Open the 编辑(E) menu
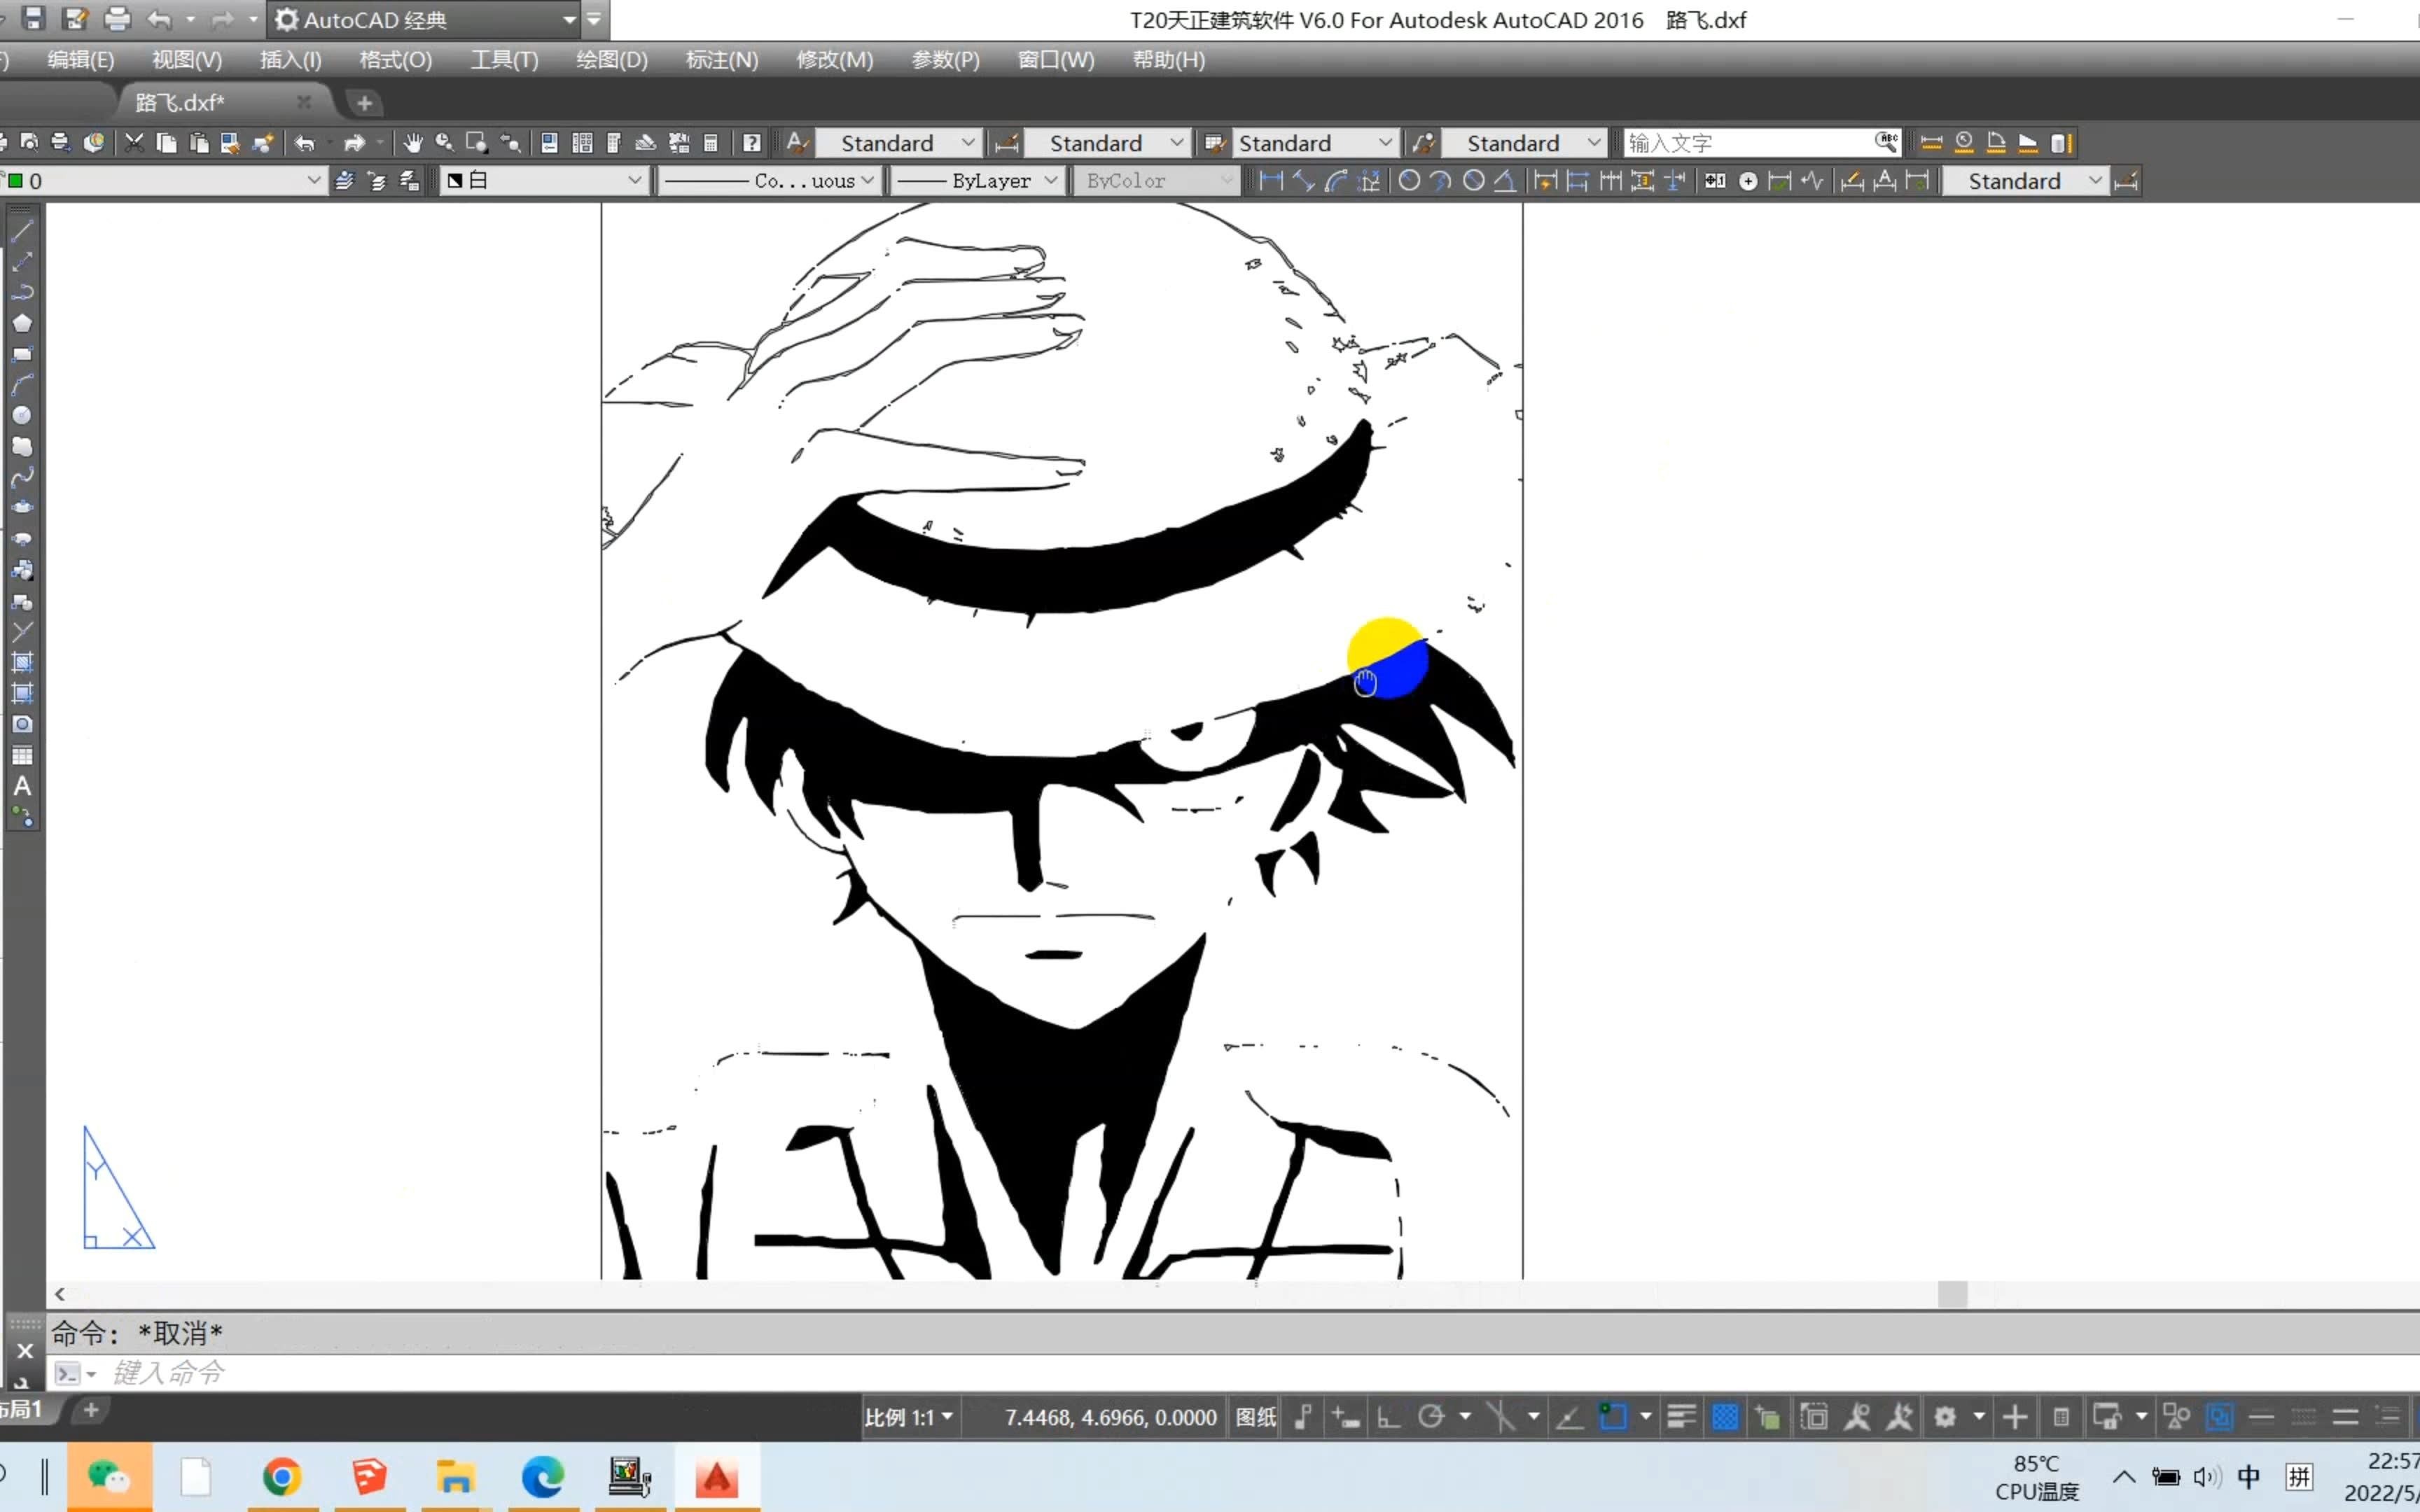The image size is (2420, 1512). coord(81,60)
